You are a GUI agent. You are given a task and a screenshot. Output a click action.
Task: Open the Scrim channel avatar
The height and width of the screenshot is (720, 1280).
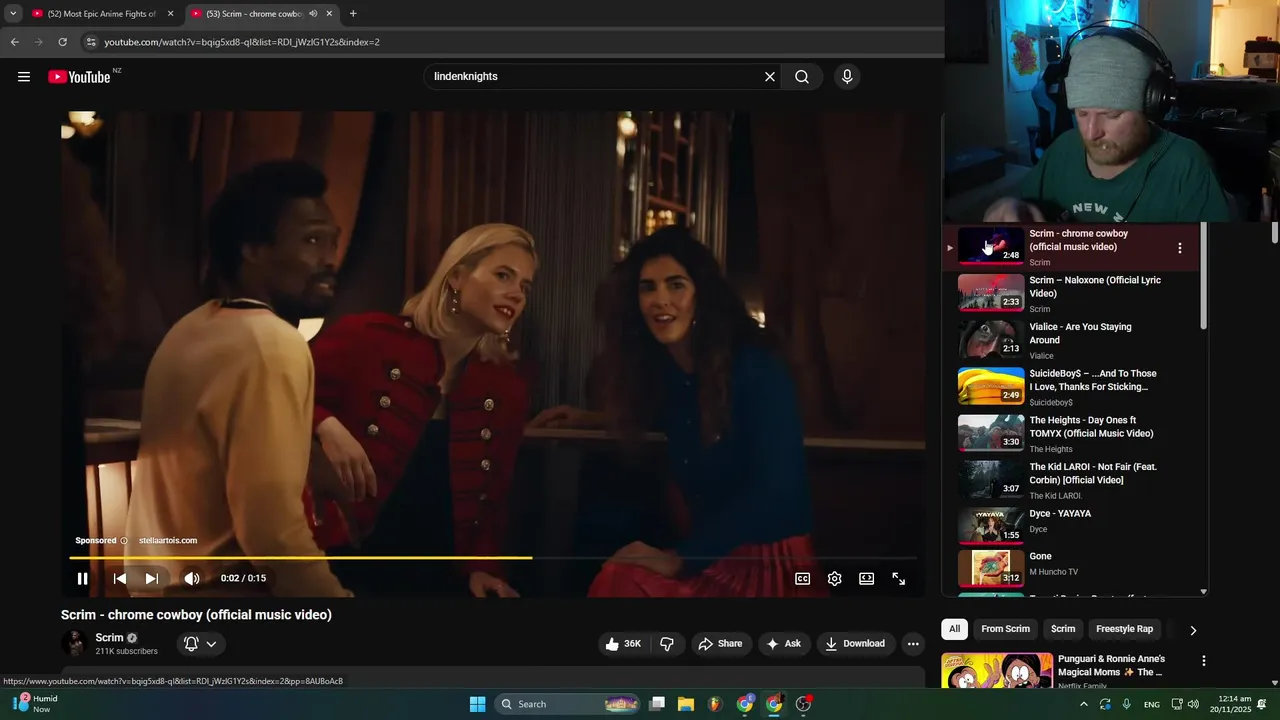74,644
